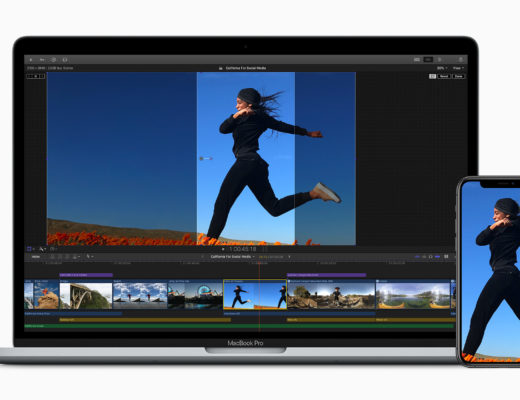Toggle the Solo headphones icon
This screenshot has height=400, width=520.
431,257
